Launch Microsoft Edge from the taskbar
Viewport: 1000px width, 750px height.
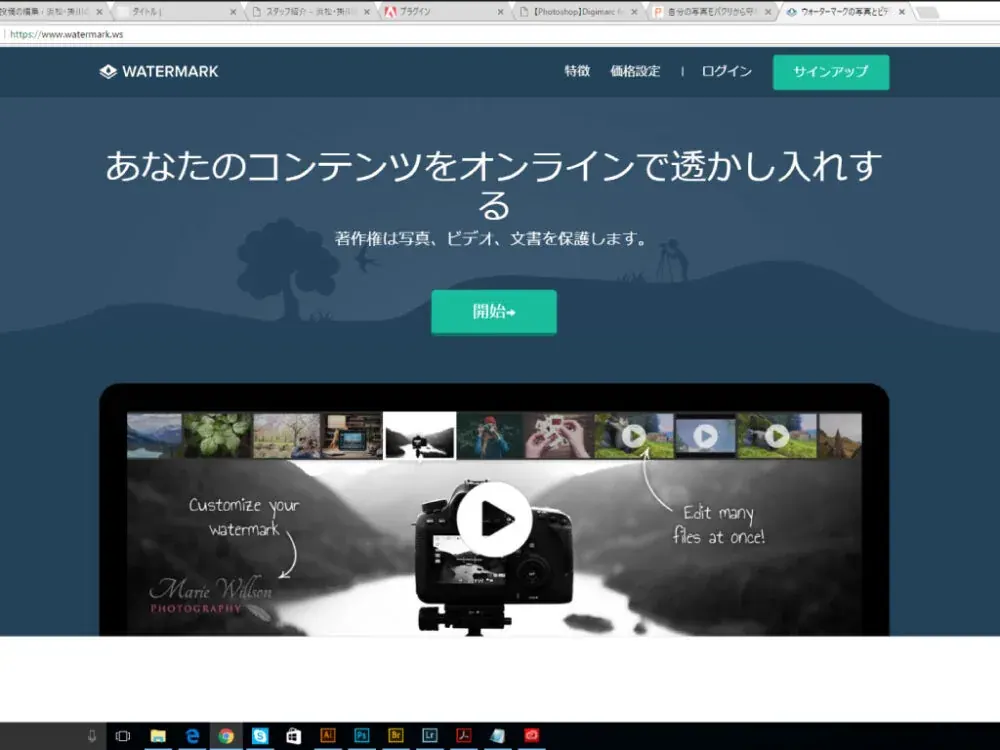[x=192, y=736]
